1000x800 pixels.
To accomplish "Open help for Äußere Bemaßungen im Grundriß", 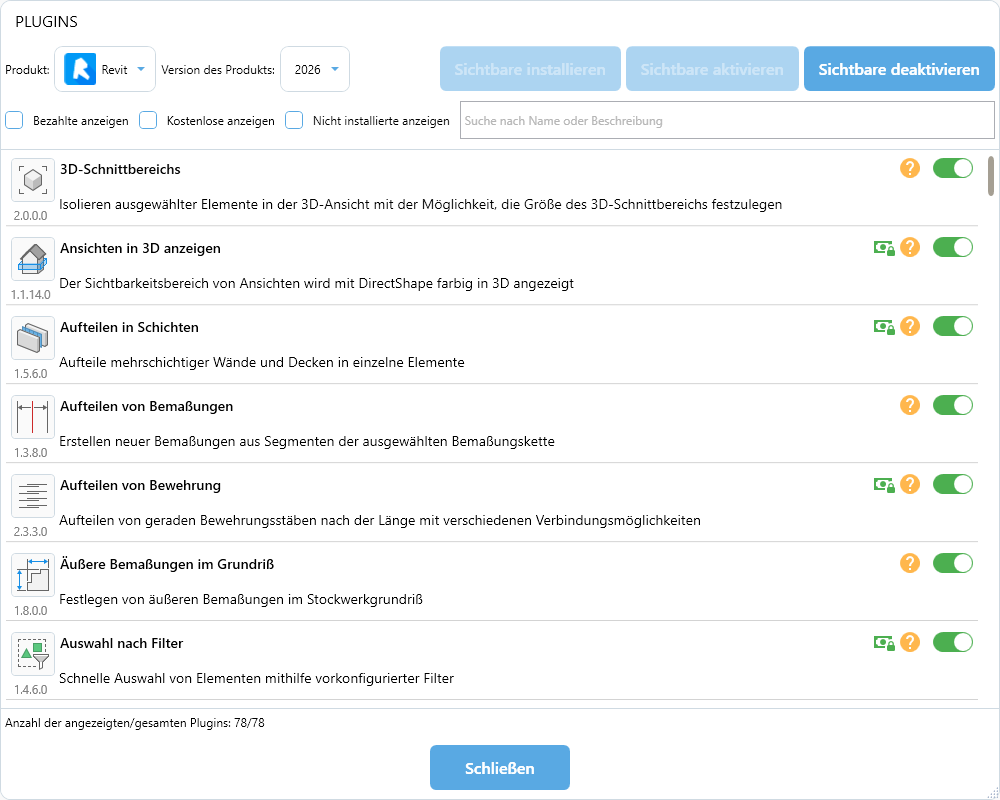I will point(909,563).
